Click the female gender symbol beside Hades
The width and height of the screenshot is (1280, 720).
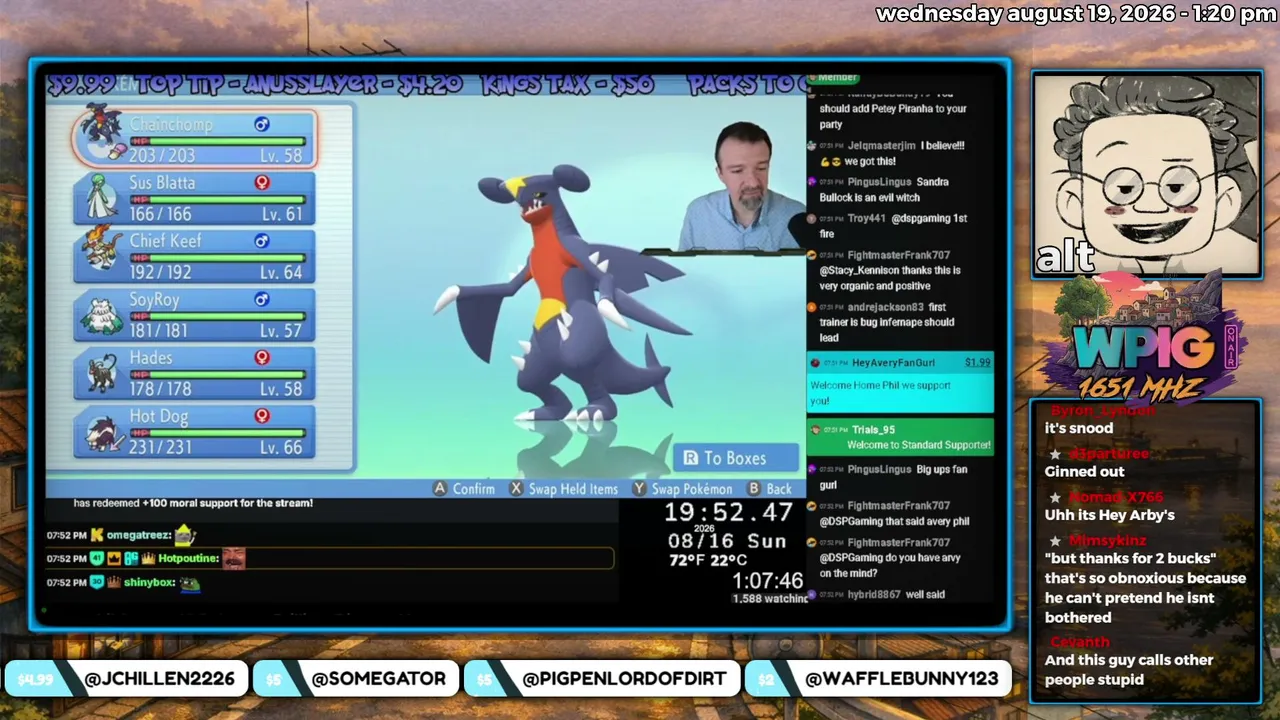[262, 357]
